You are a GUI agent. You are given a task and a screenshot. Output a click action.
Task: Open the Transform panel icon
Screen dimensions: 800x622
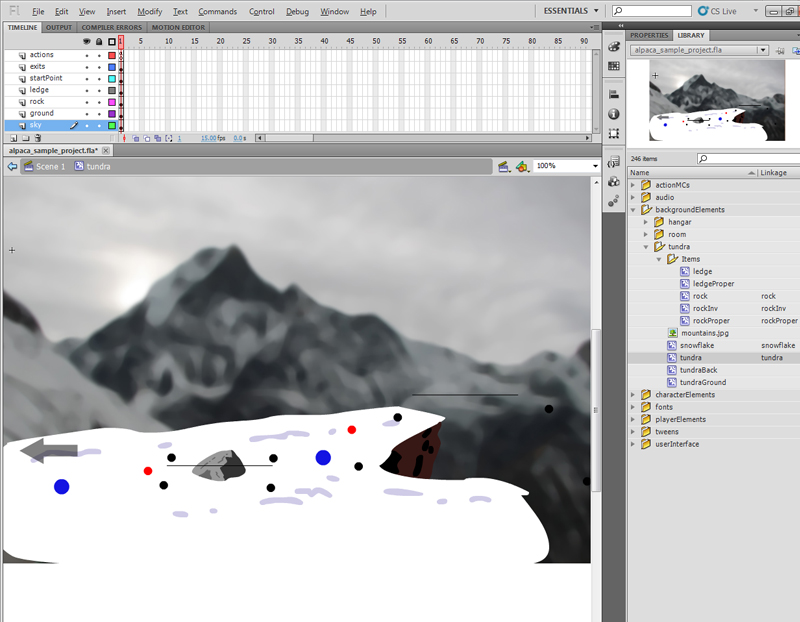[x=613, y=133]
